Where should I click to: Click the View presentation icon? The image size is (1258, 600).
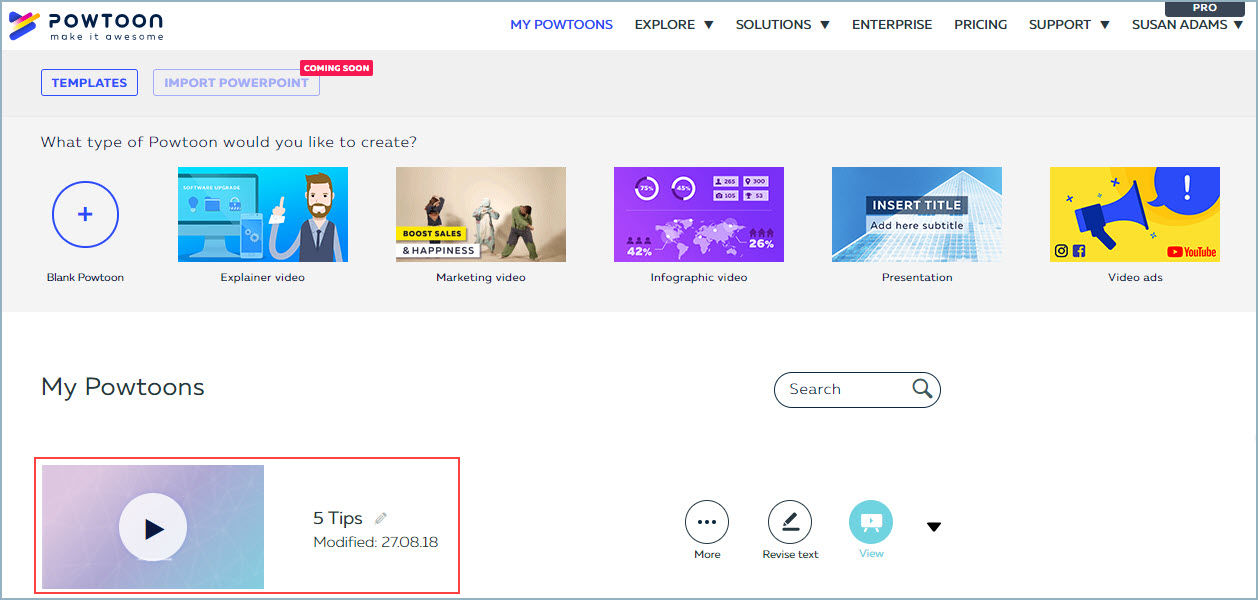tap(871, 522)
